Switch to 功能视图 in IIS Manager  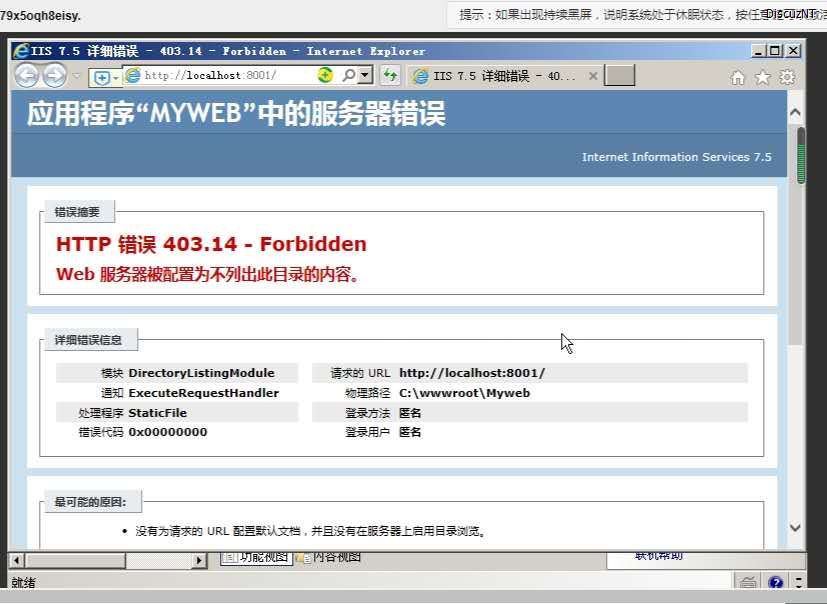tap(256, 557)
